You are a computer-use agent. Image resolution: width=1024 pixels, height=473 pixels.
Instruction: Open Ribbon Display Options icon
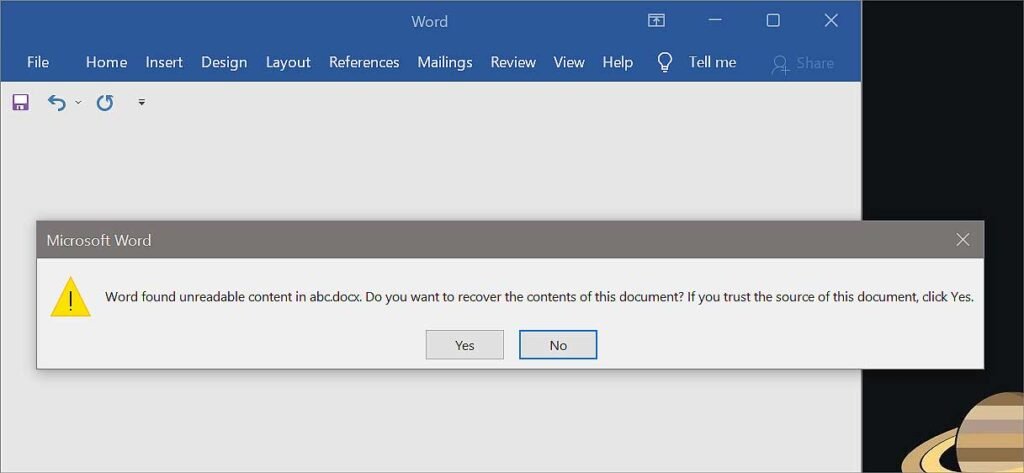click(656, 21)
